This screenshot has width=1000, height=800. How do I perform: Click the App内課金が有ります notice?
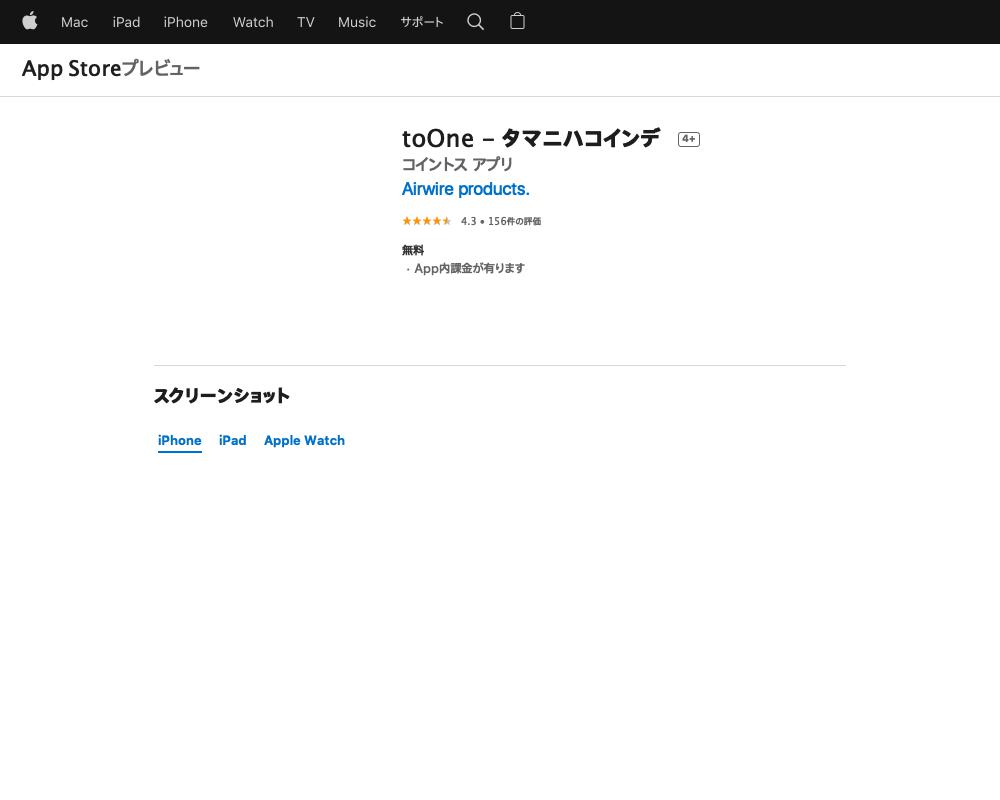(x=469, y=268)
